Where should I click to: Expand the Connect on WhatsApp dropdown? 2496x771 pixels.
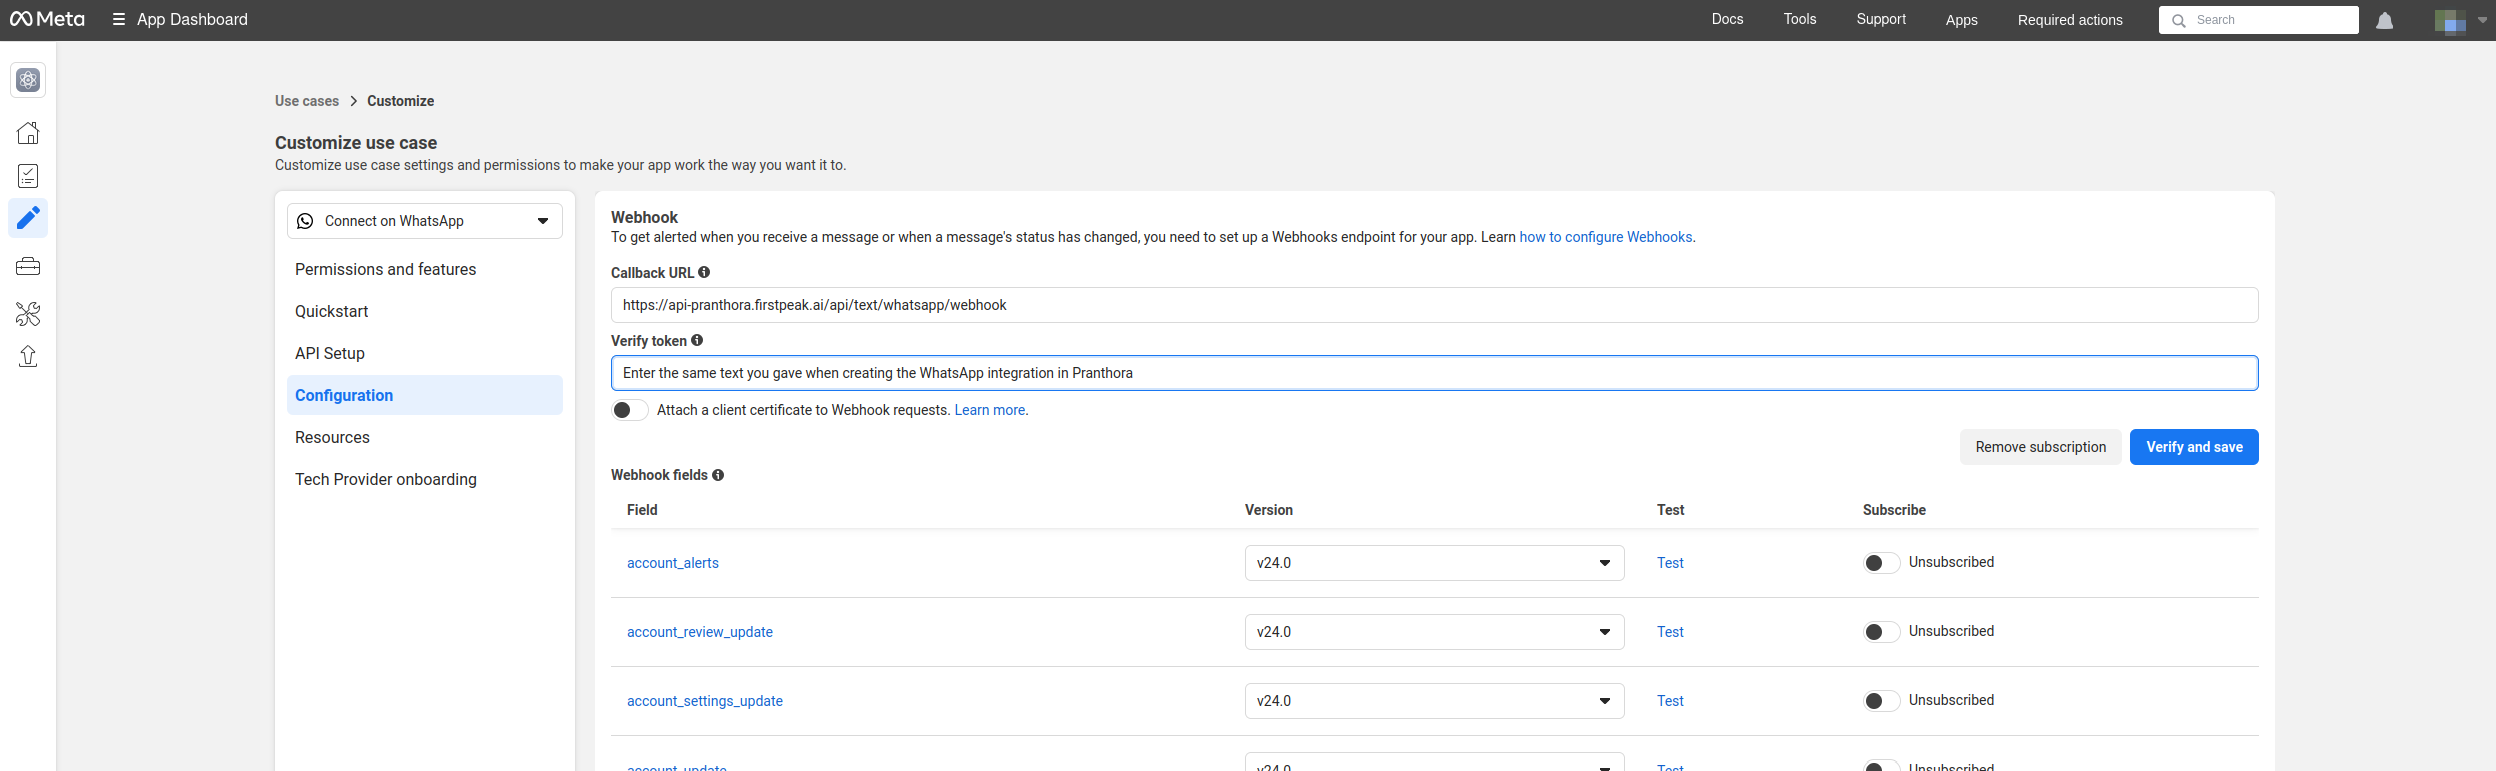point(425,221)
